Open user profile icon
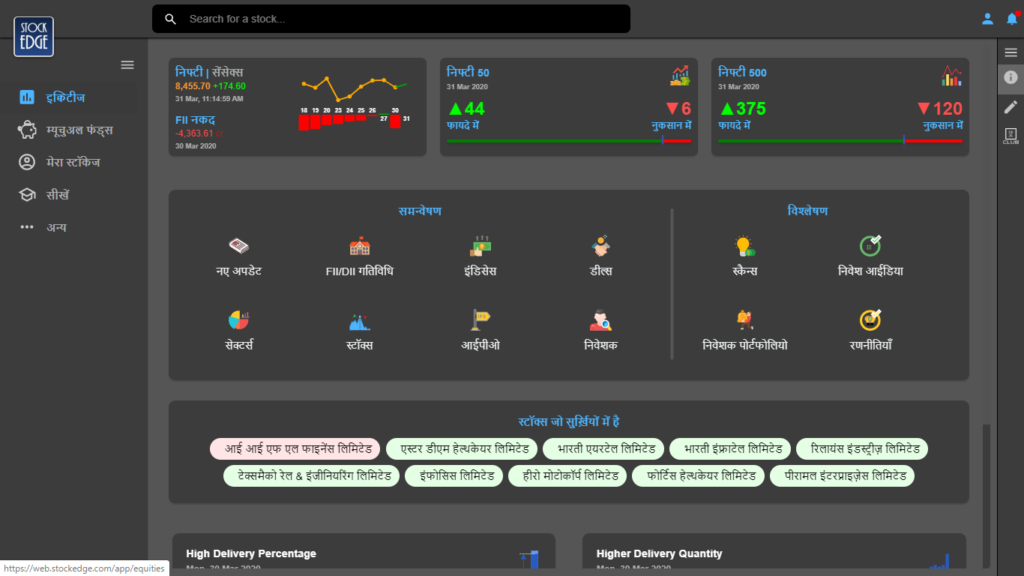The image size is (1024, 576). point(987,19)
